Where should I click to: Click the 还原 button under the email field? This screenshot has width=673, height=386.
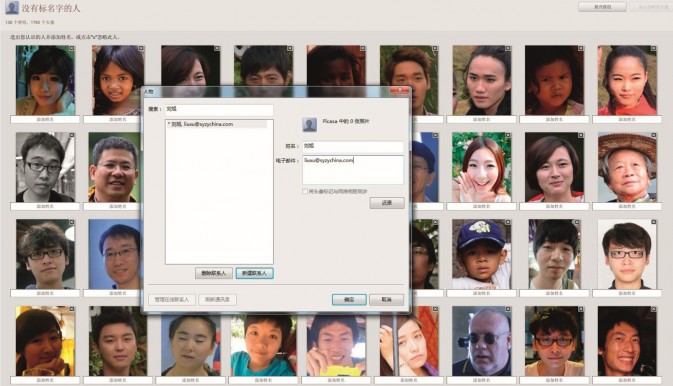(387, 203)
